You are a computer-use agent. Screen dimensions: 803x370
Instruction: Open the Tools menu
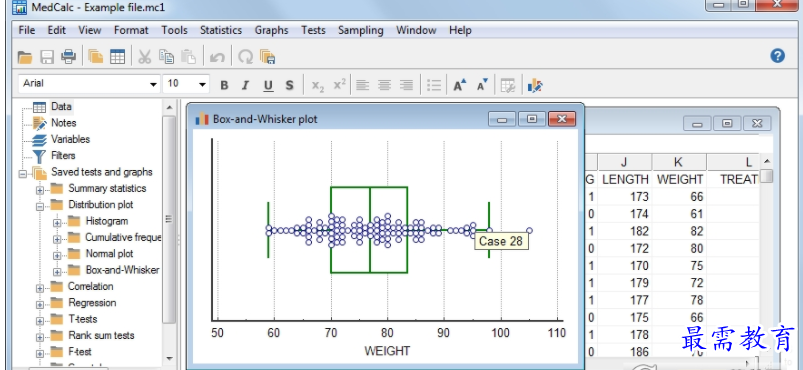pyautogui.click(x=174, y=30)
